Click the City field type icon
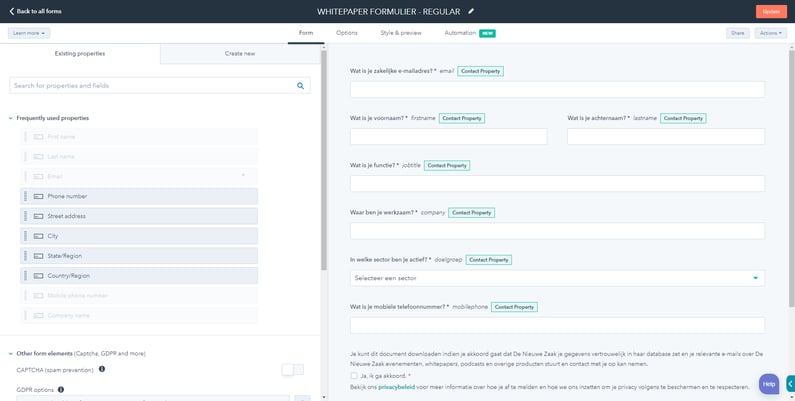Screen dimensions: 795x401 pos(38,236)
